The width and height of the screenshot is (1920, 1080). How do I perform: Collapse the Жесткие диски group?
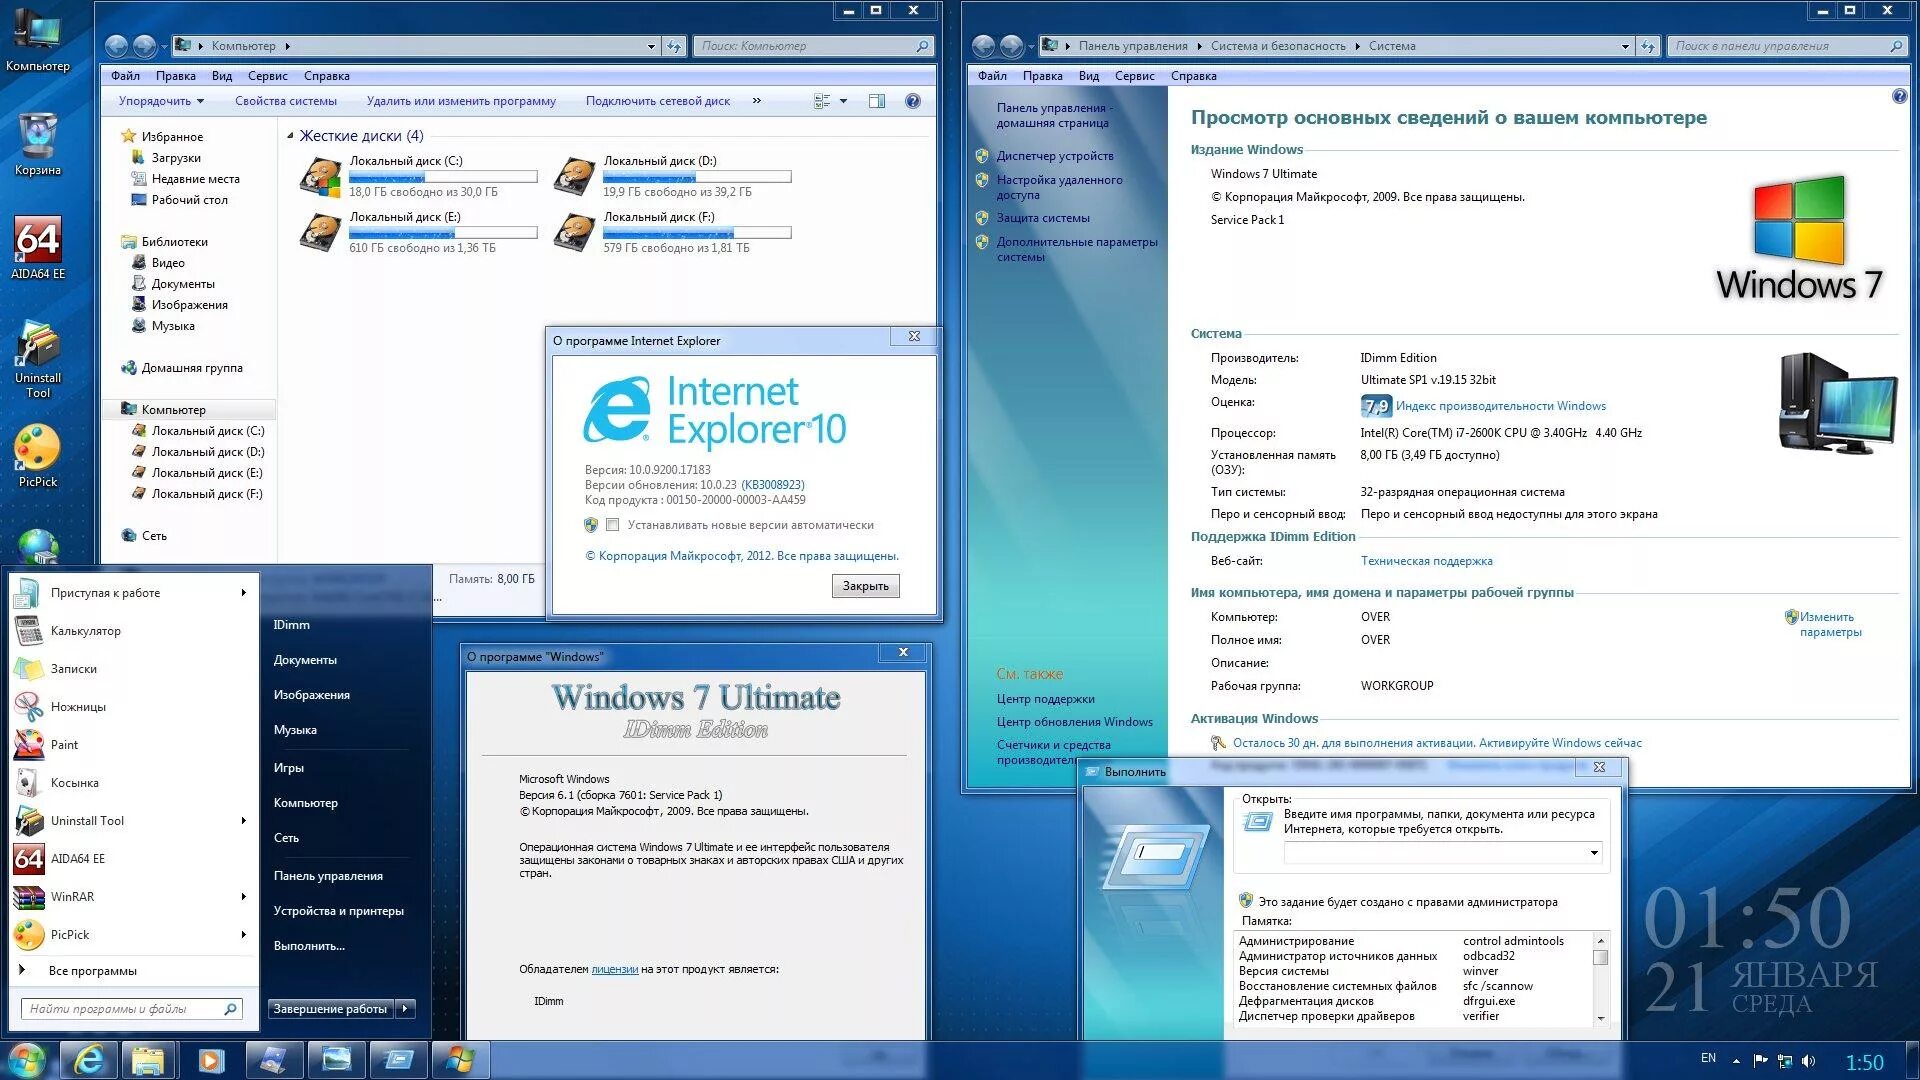pyautogui.click(x=290, y=136)
